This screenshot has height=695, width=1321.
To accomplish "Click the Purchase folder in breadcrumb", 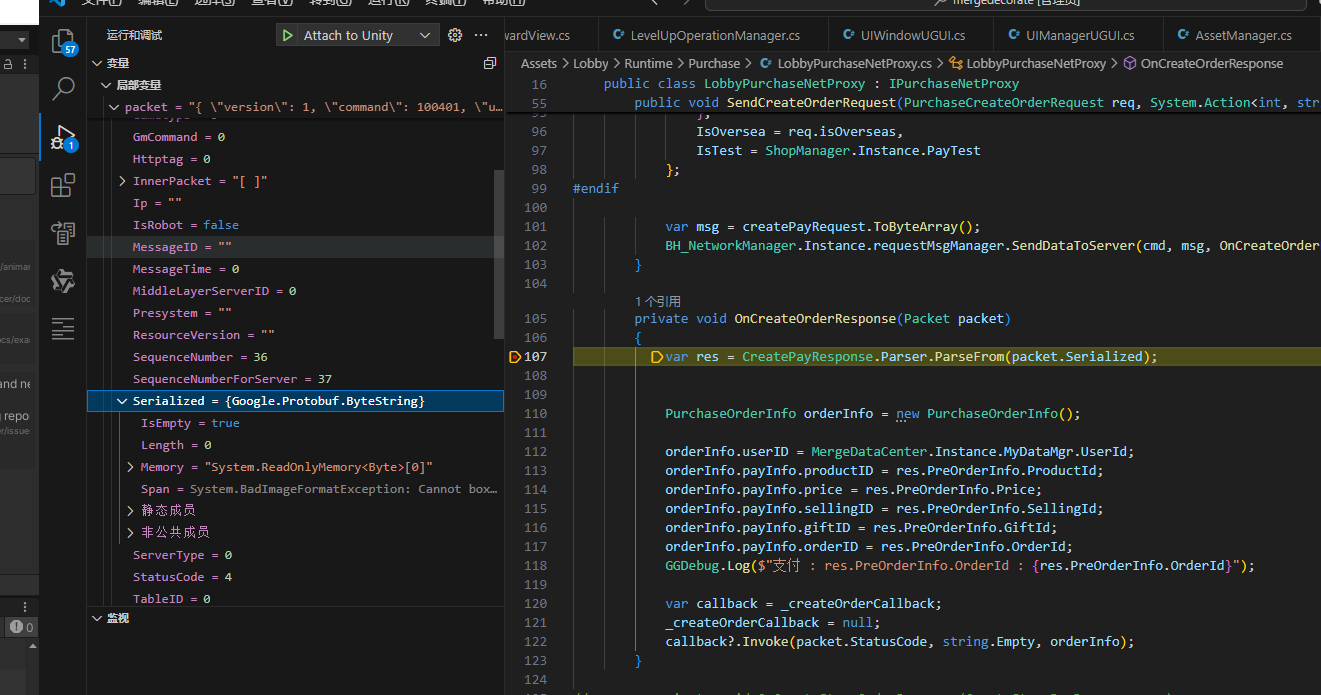I will (x=714, y=63).
